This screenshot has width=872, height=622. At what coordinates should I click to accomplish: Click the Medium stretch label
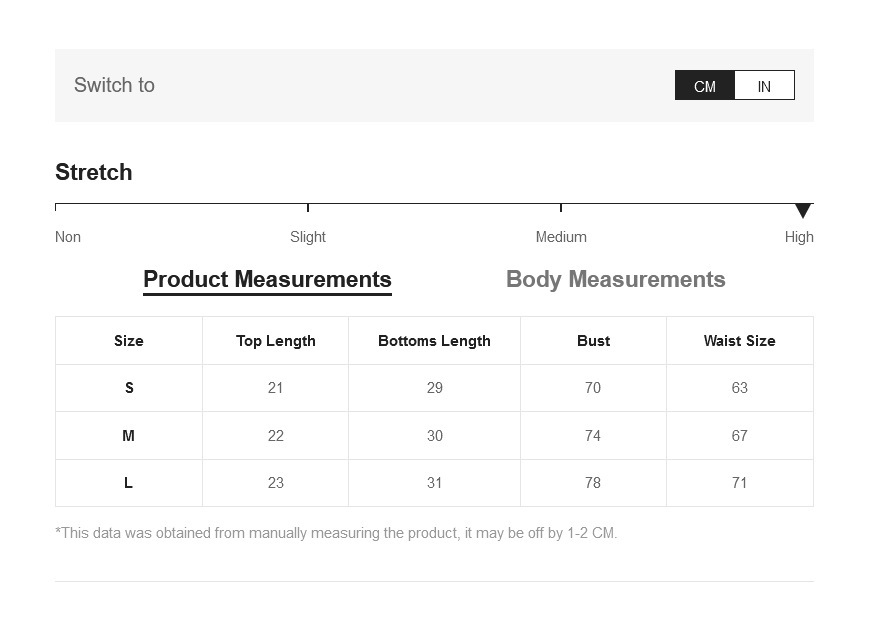[x=561, y=237]
